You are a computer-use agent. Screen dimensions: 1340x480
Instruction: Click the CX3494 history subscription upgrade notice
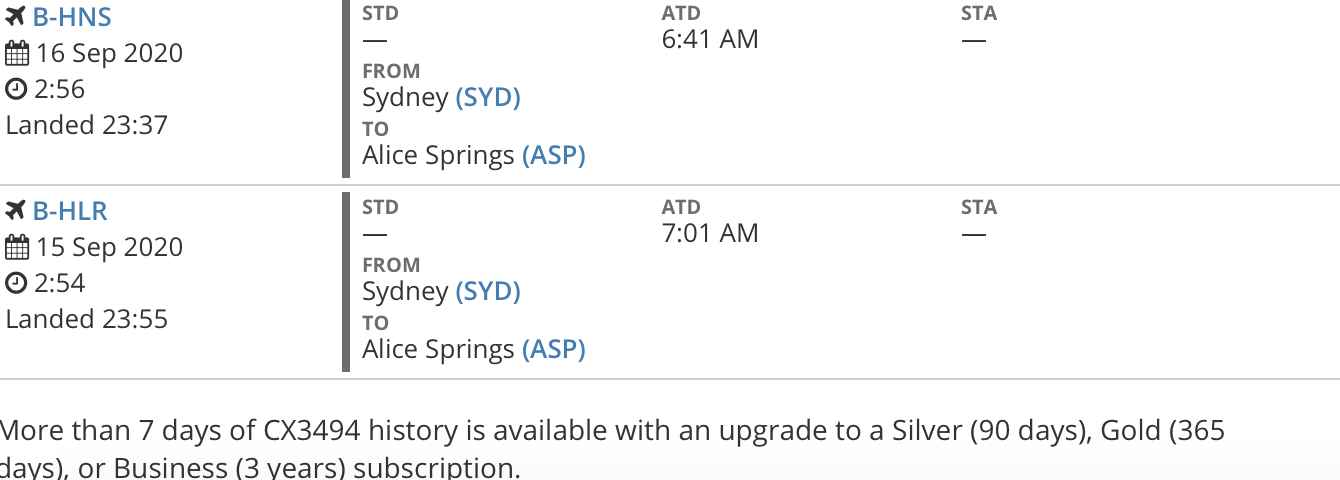point(612,449)
